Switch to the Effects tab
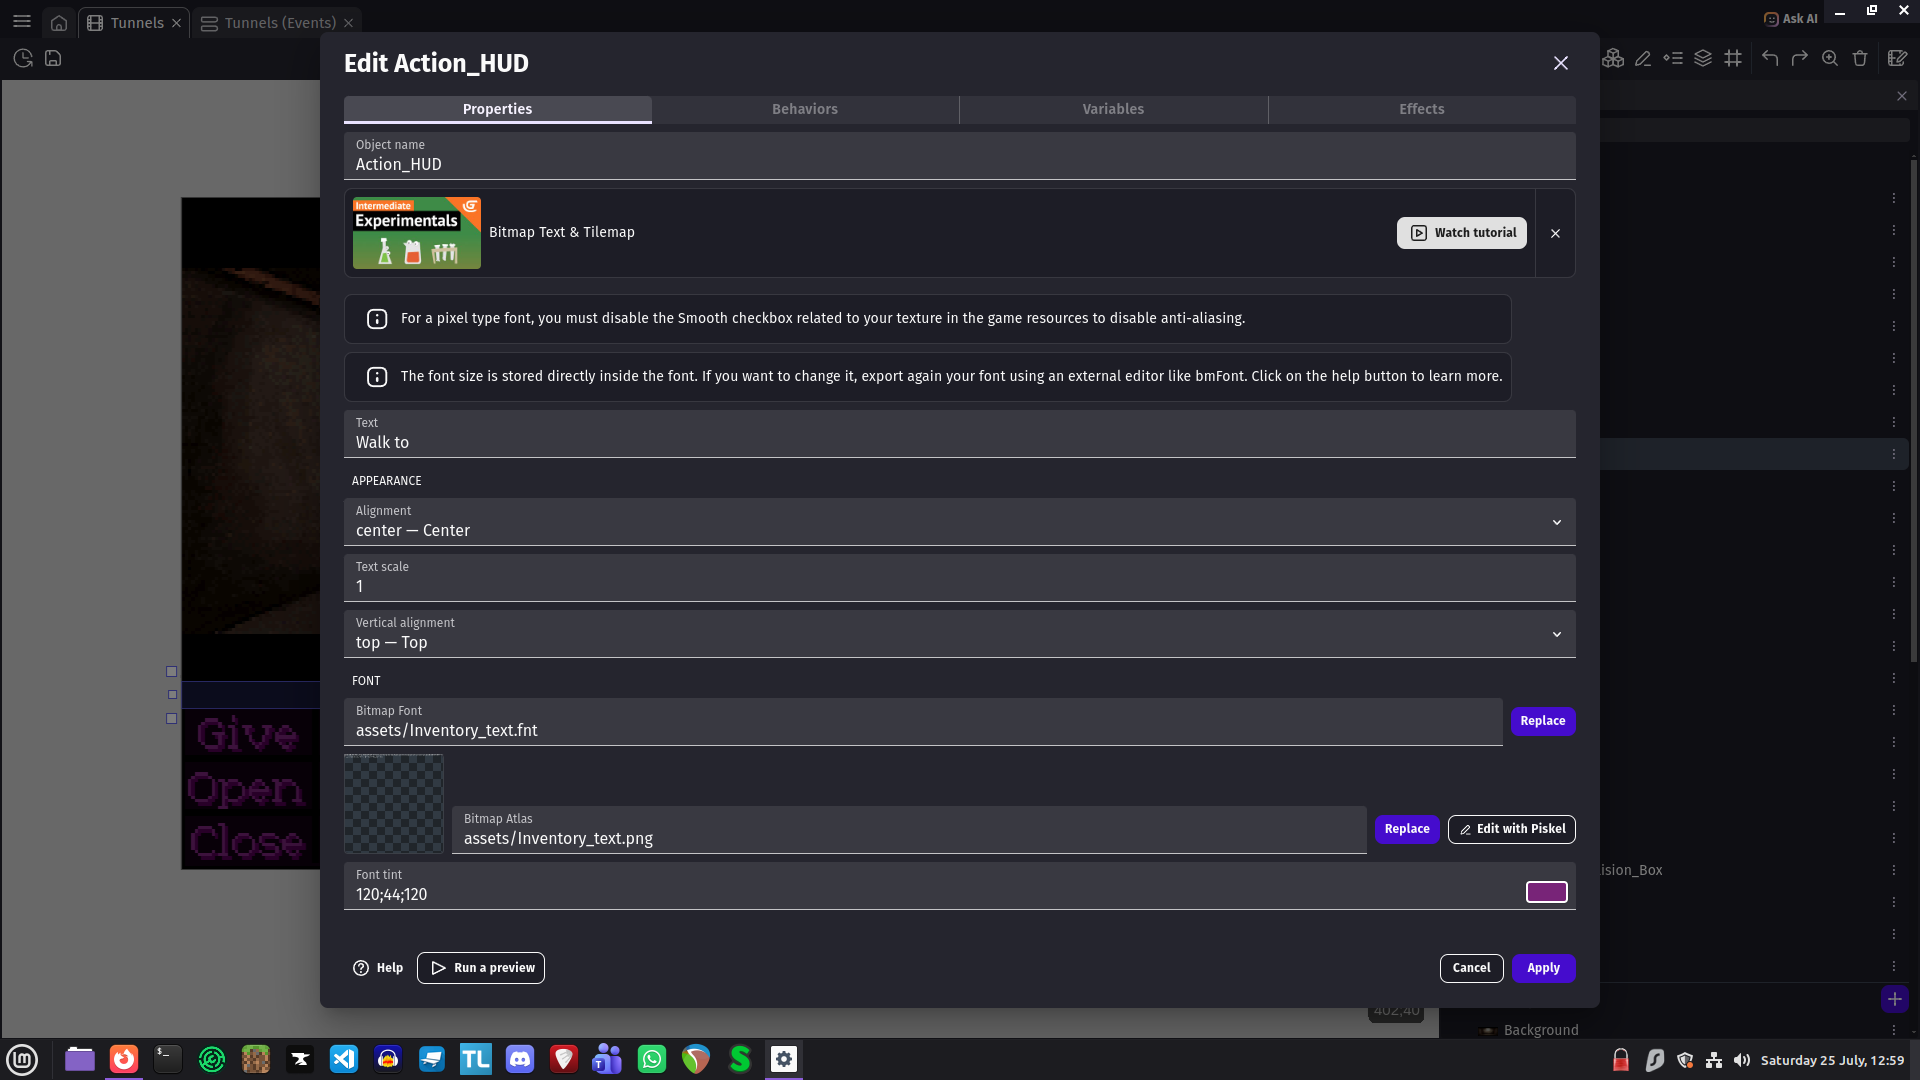This screenshot has height=1080, width=1920. [1421, 109]
